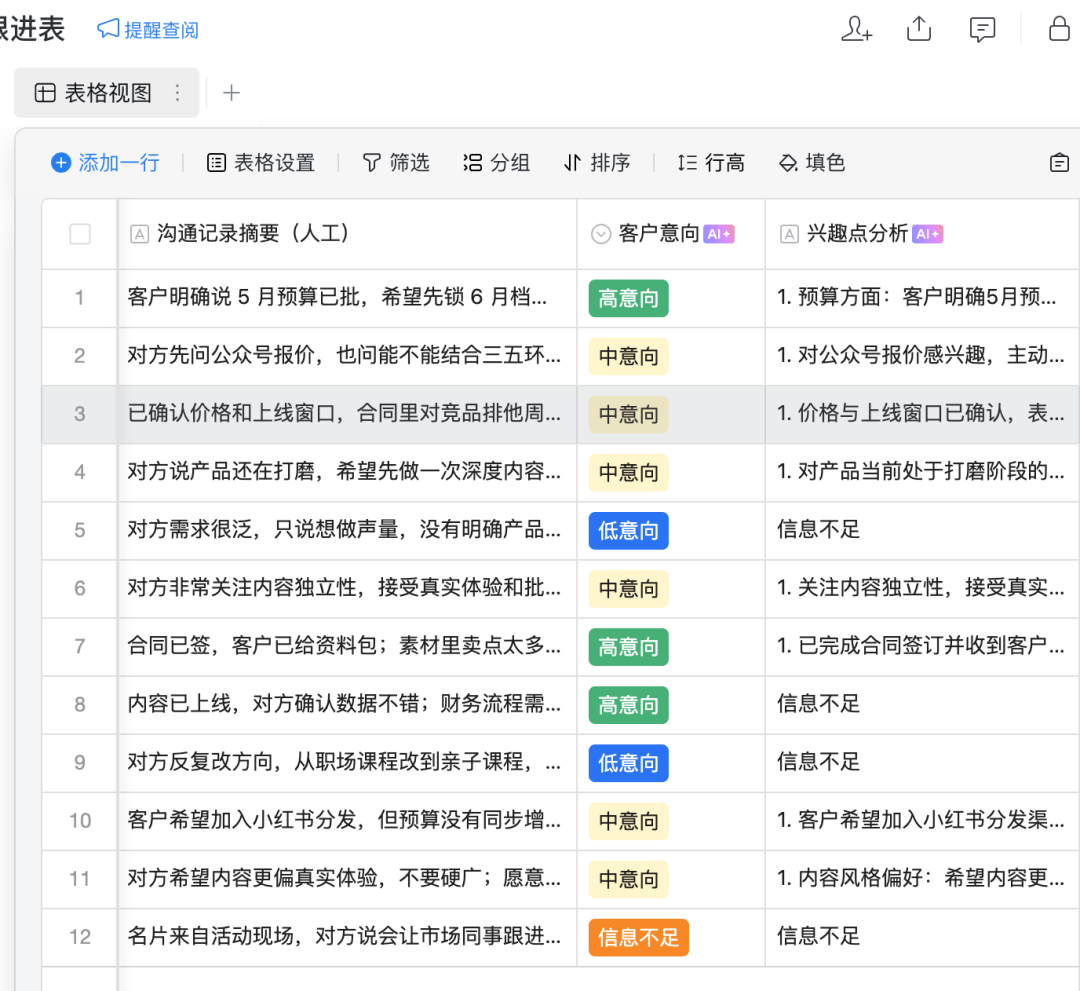
Task: Click the text type icon beside 兴趣点分析
Action: tap(789, 234)
